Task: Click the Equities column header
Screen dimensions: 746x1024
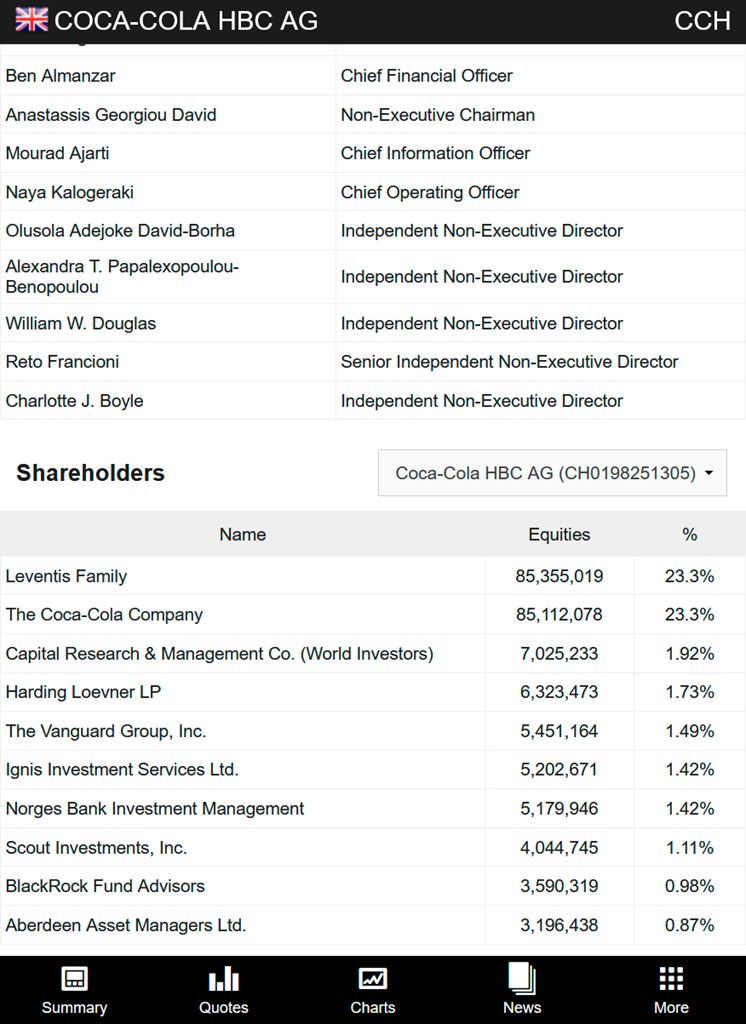Action: pyautogui.click(x=559, y=535)
